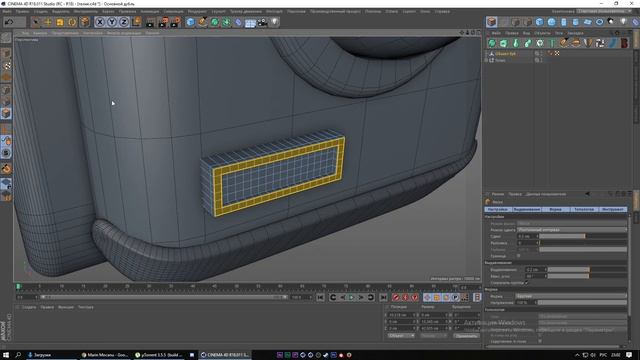Add a light object from toolbar
Viewport: 640px width, 360px height.
pos(275,22)
